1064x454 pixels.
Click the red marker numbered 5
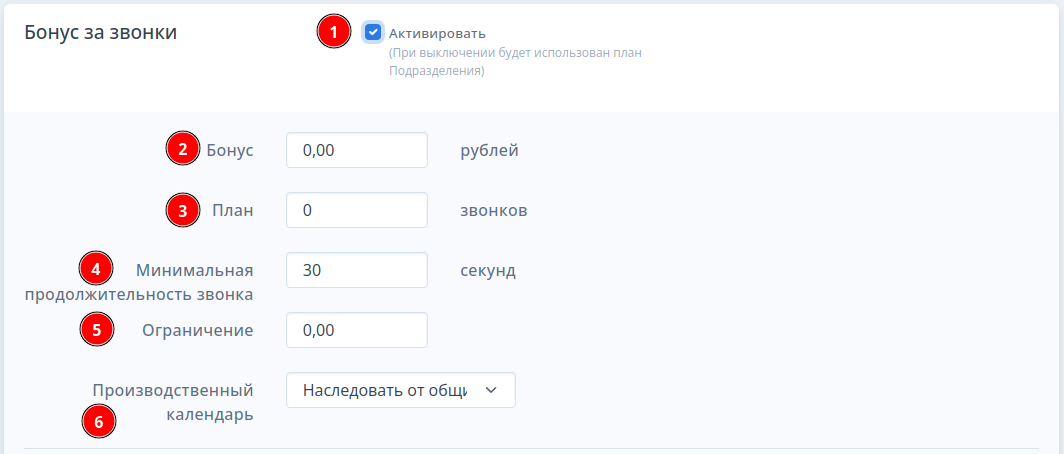pos(96,330)
